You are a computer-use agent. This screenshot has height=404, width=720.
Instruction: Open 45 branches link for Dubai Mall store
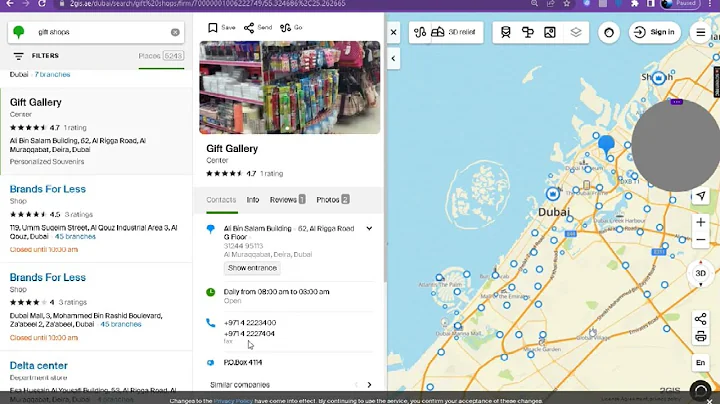pyautogui.click(x=121, y=325)
